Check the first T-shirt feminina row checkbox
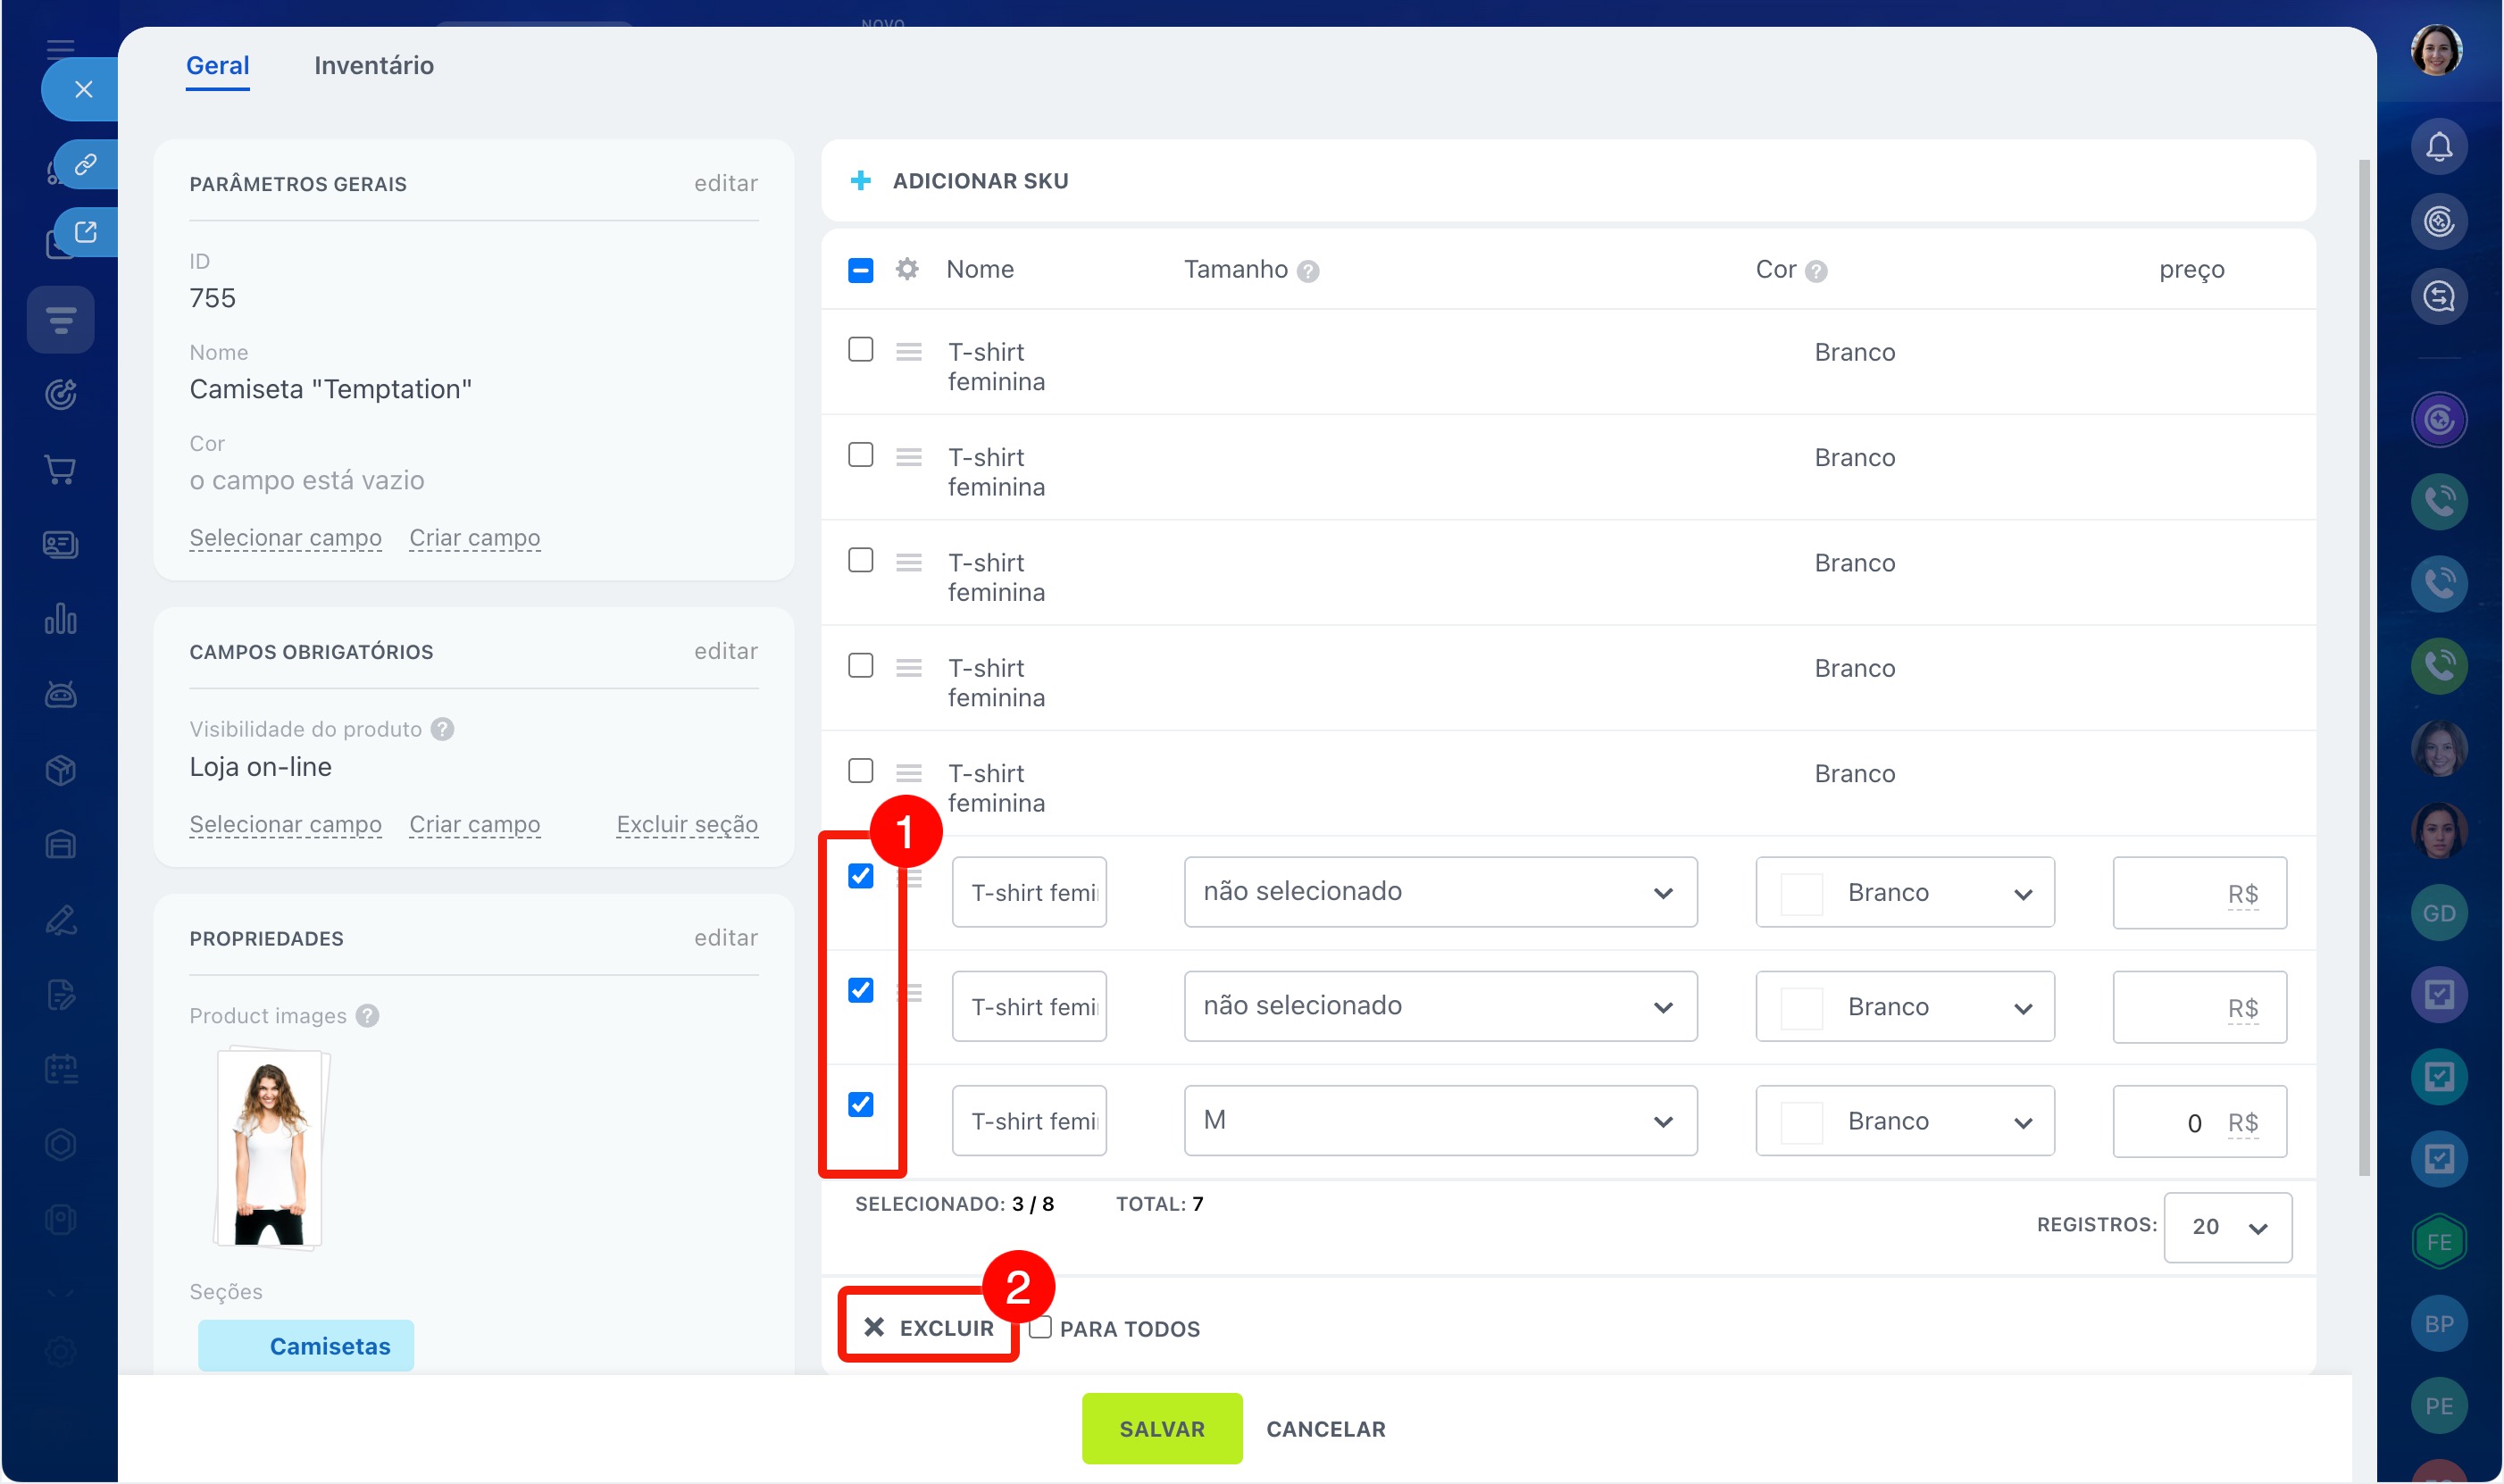The height and width of the screenshot is (1484, 2504). tap(860, 349)
